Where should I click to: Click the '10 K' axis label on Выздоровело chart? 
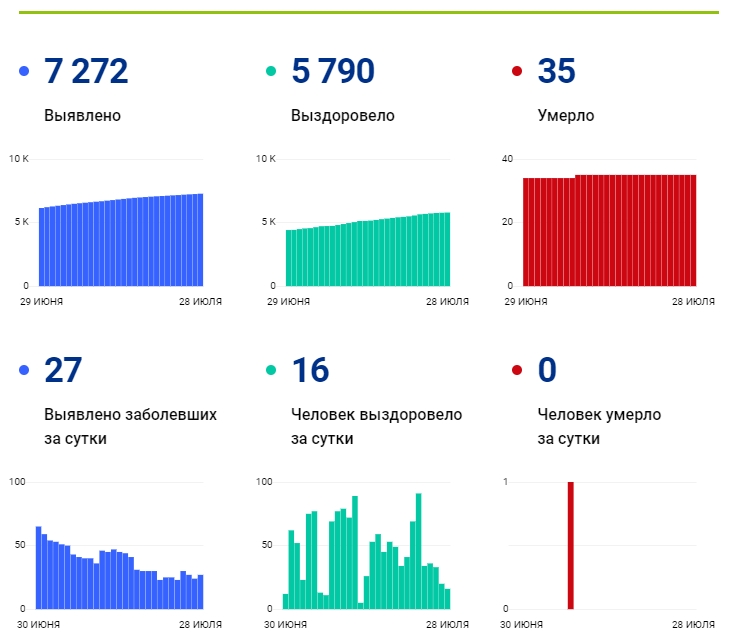(266, 159)
